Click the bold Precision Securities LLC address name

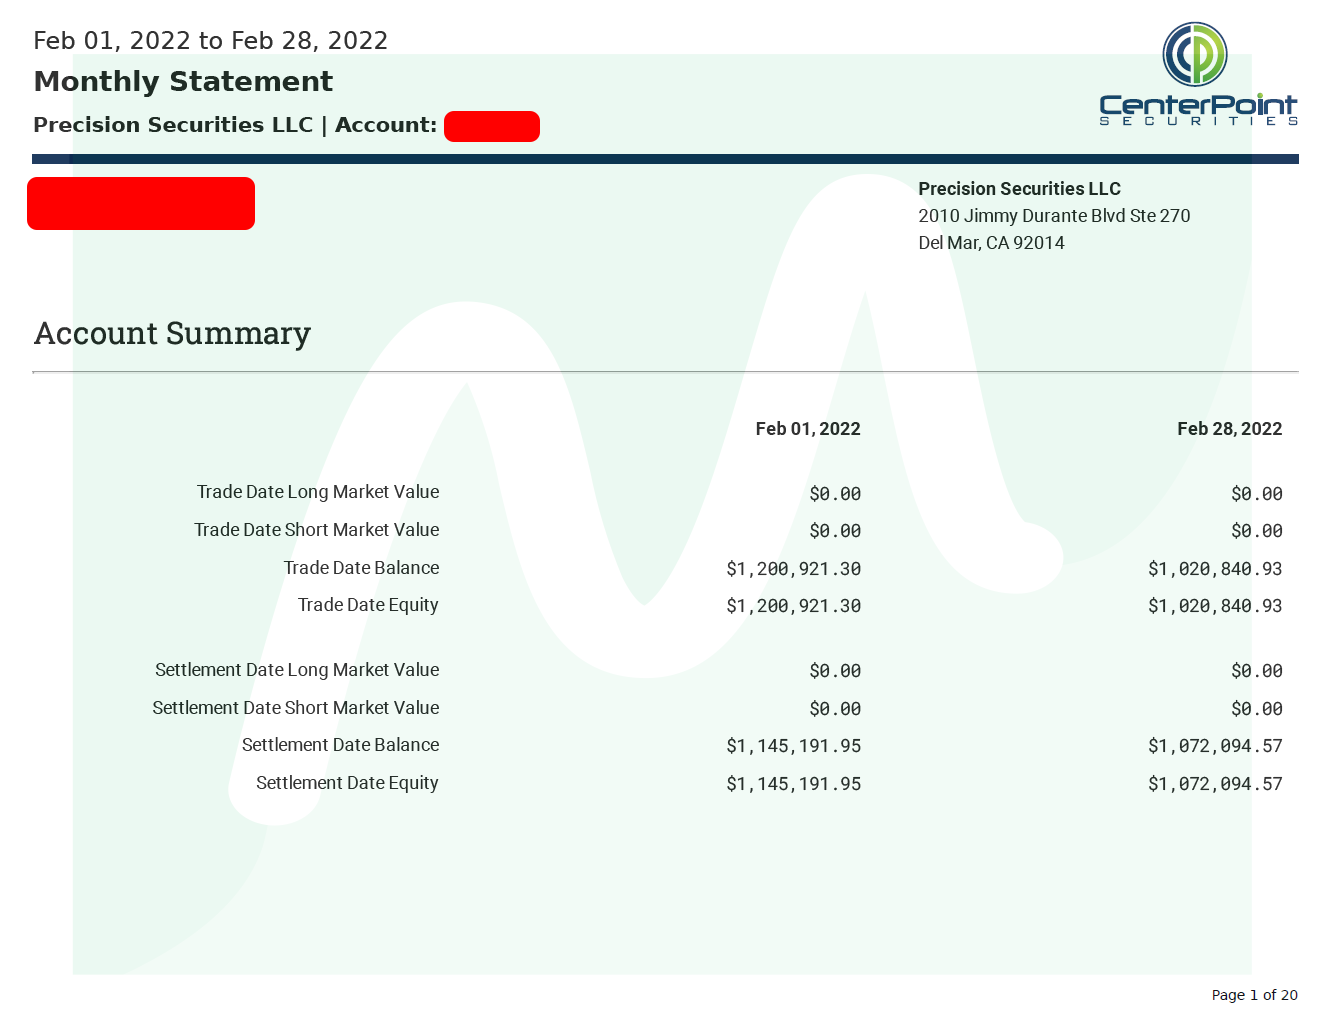click(x=1019, y=189)
